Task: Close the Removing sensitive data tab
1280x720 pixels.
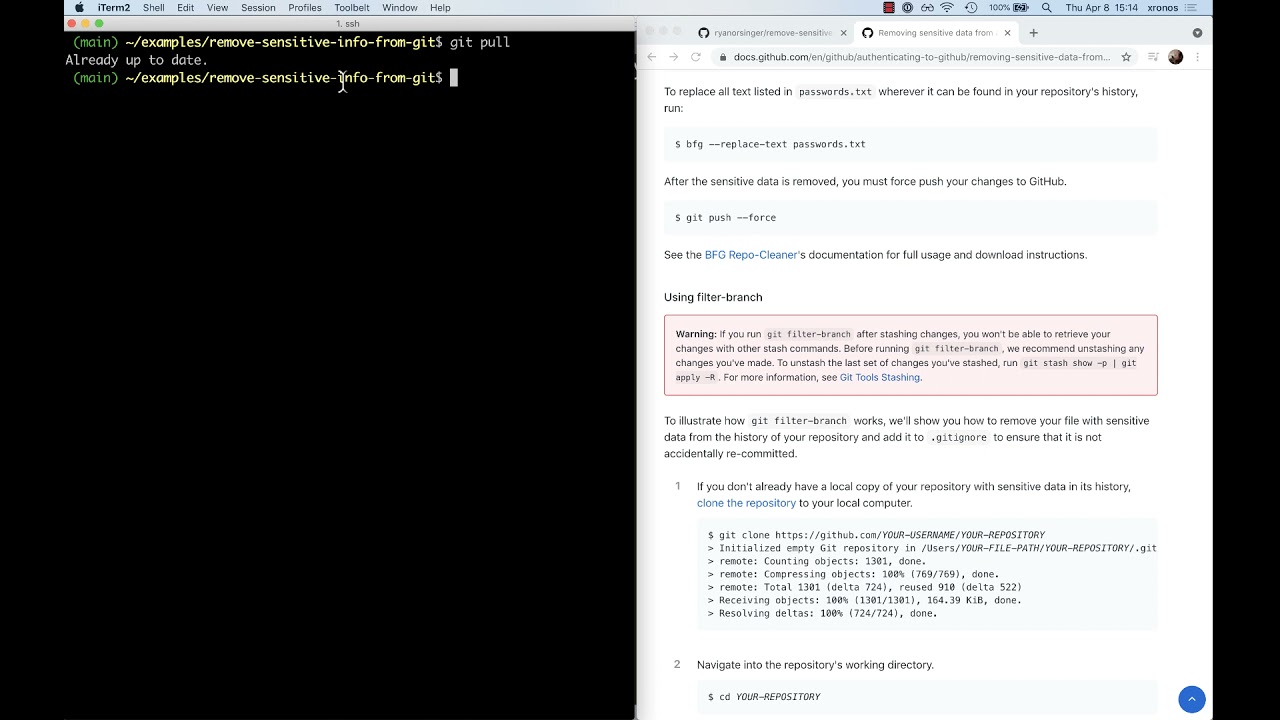Action: coord(1007,32)
